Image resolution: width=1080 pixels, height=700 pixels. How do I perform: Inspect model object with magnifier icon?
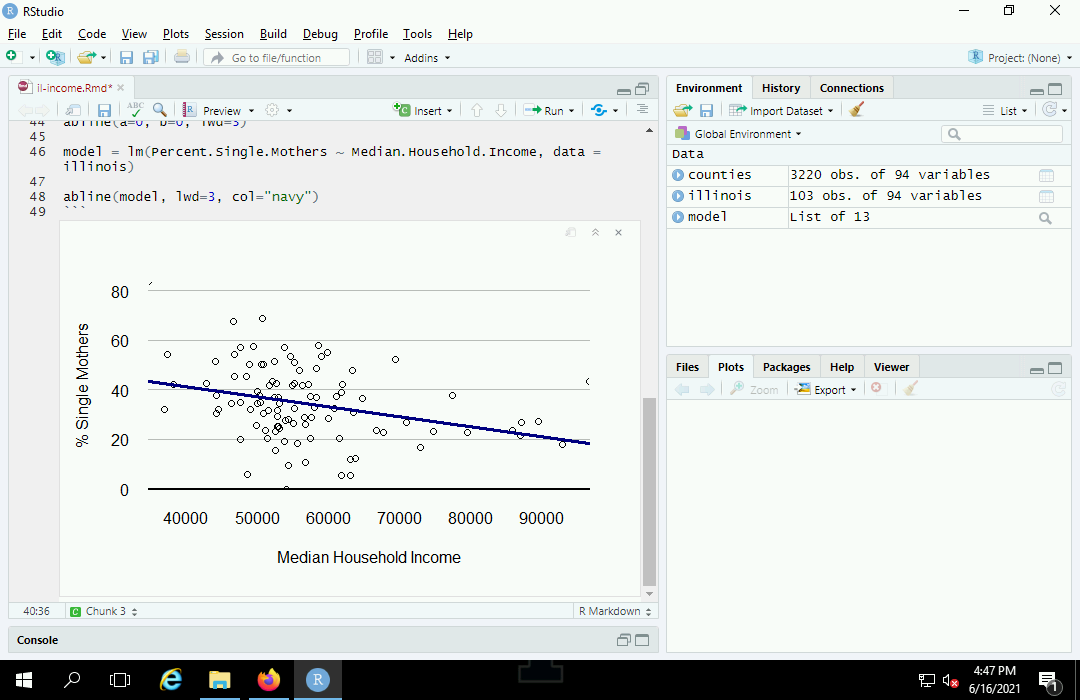click(x=1046, y=218)
